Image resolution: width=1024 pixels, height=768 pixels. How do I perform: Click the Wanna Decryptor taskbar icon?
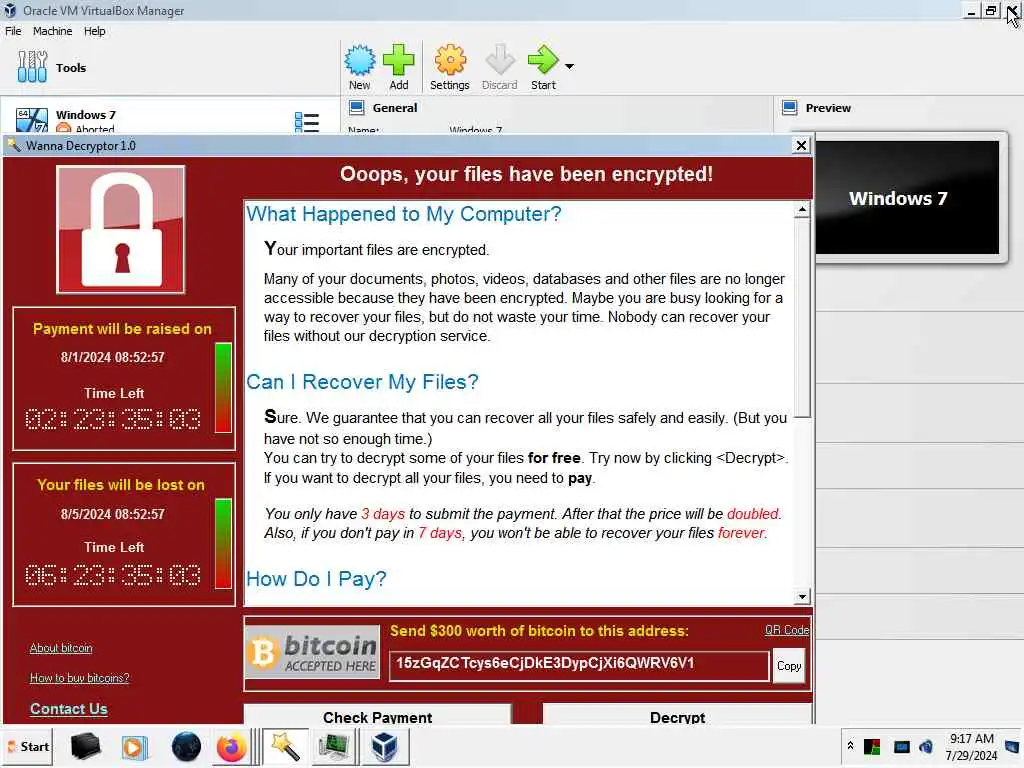[285, 747]
